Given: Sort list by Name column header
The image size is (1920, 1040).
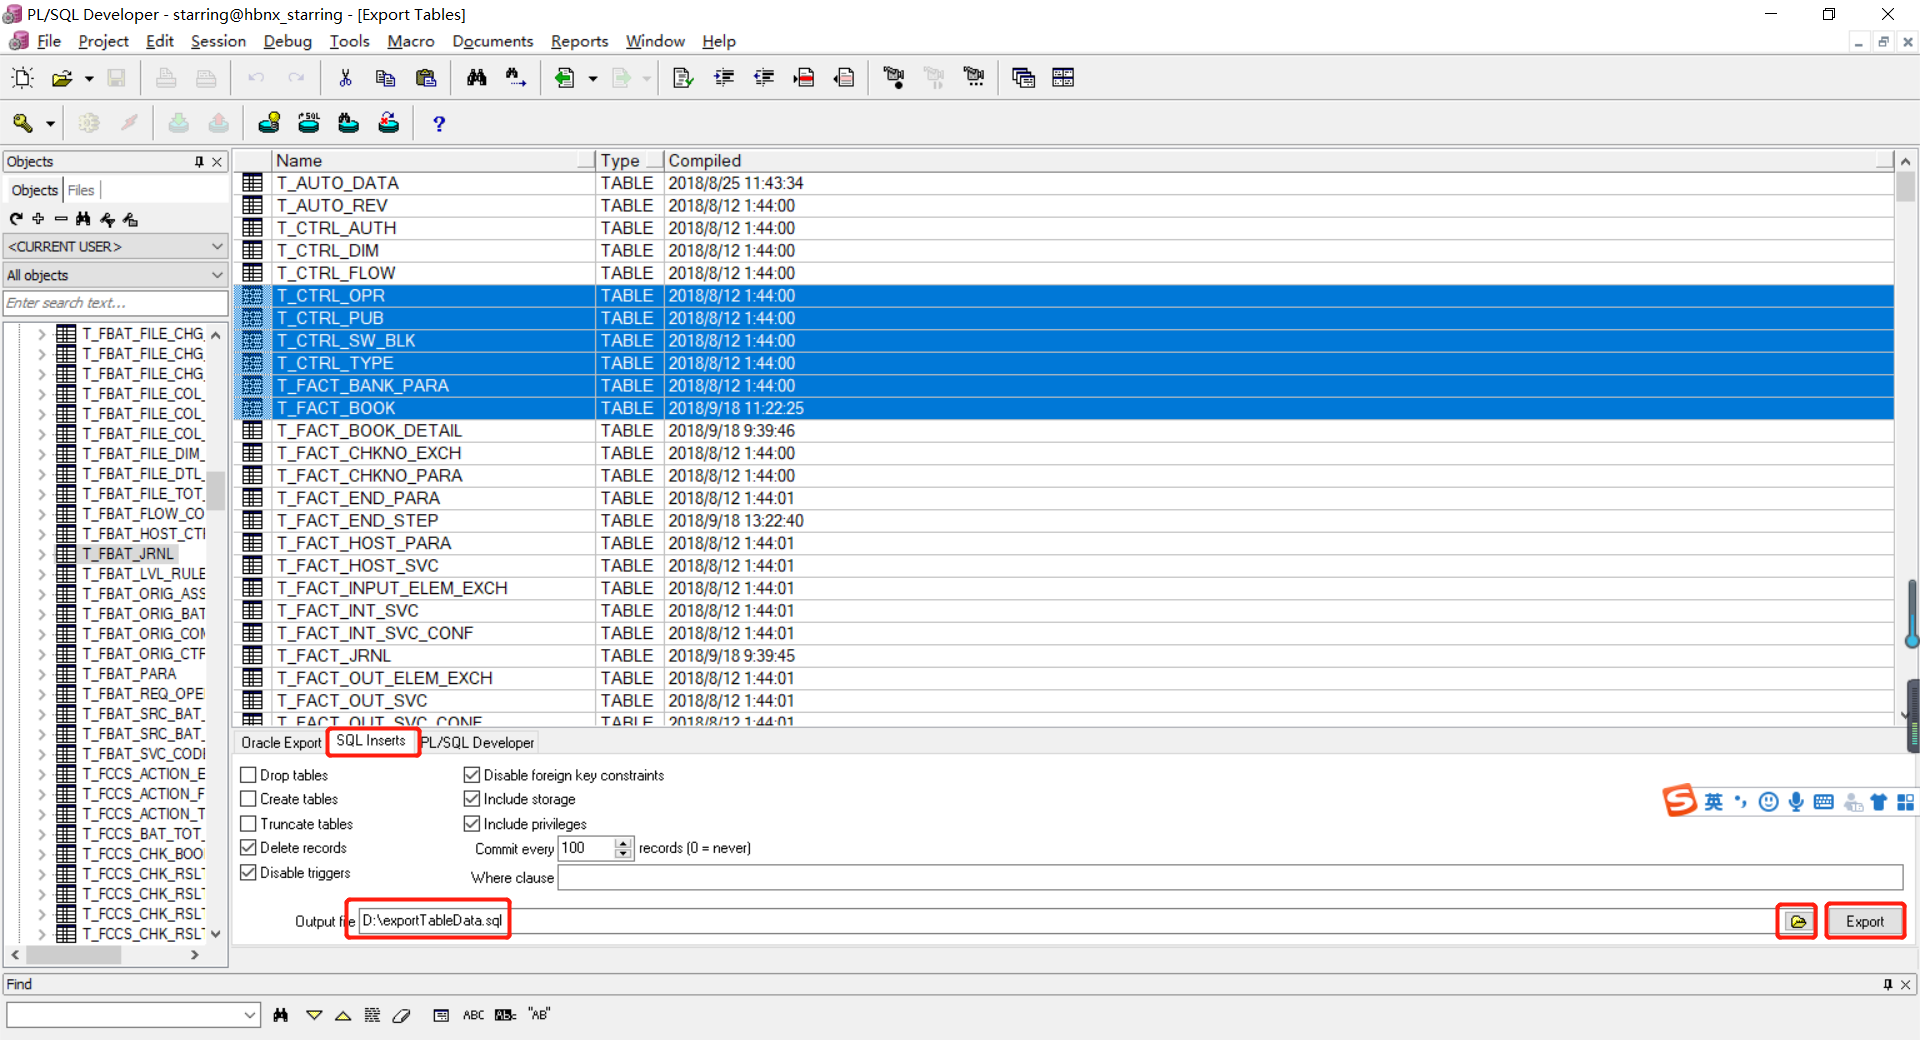Looking at the screenshot, I should pos(433,160).
